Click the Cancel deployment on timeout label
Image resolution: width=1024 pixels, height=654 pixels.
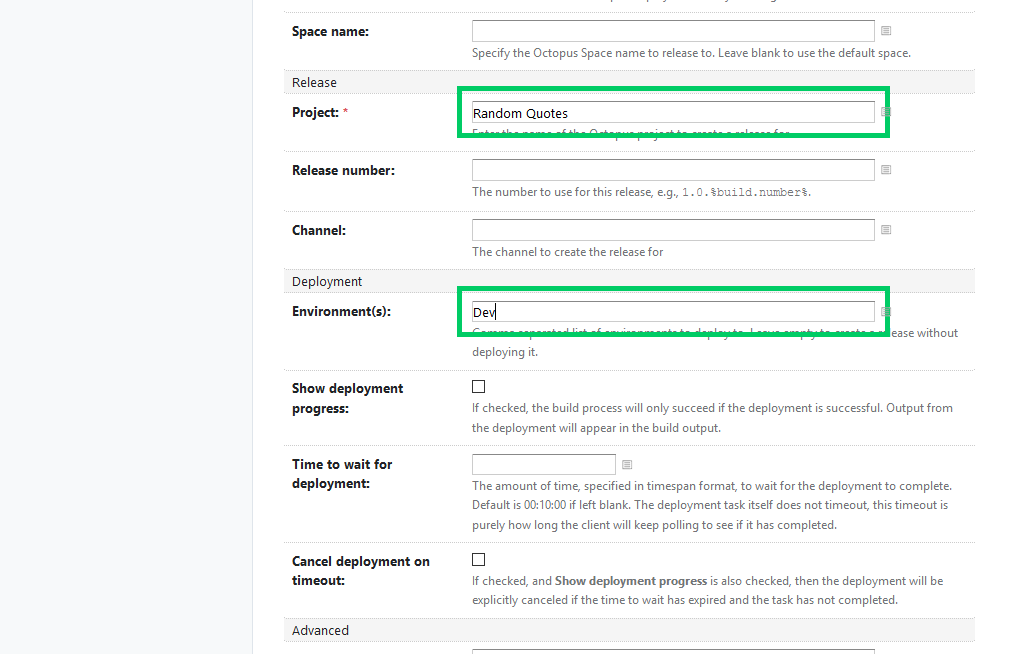(360, 571)
